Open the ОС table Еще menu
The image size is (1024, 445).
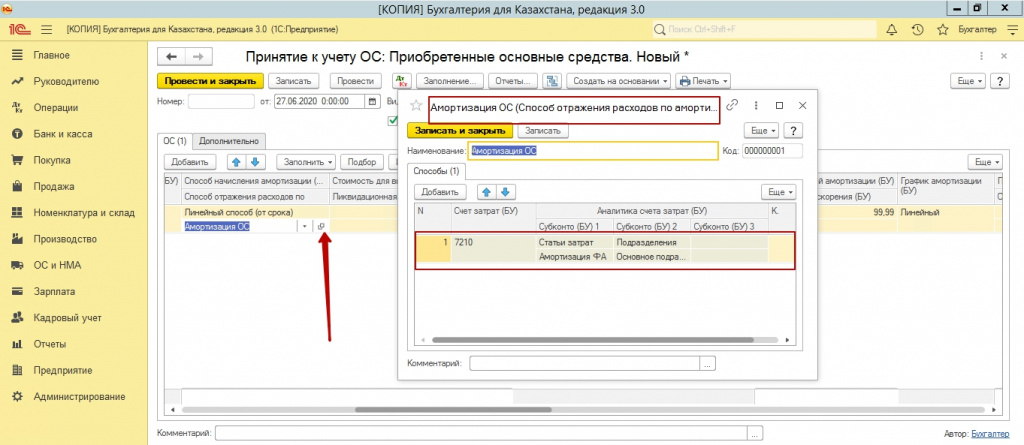click(x=985, y=161)
